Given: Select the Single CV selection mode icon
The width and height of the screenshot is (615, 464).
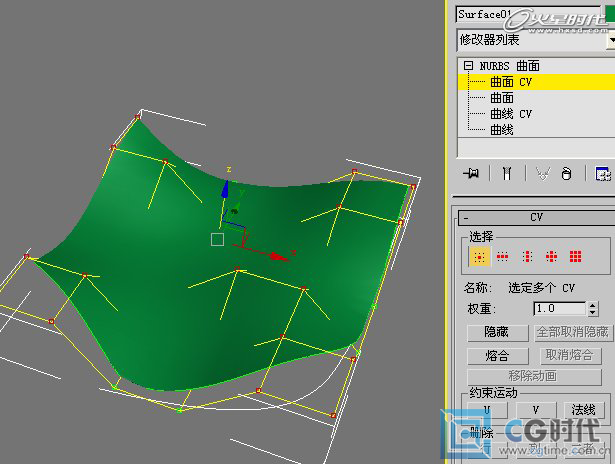Looking at the screenshot, I should 479,257.
